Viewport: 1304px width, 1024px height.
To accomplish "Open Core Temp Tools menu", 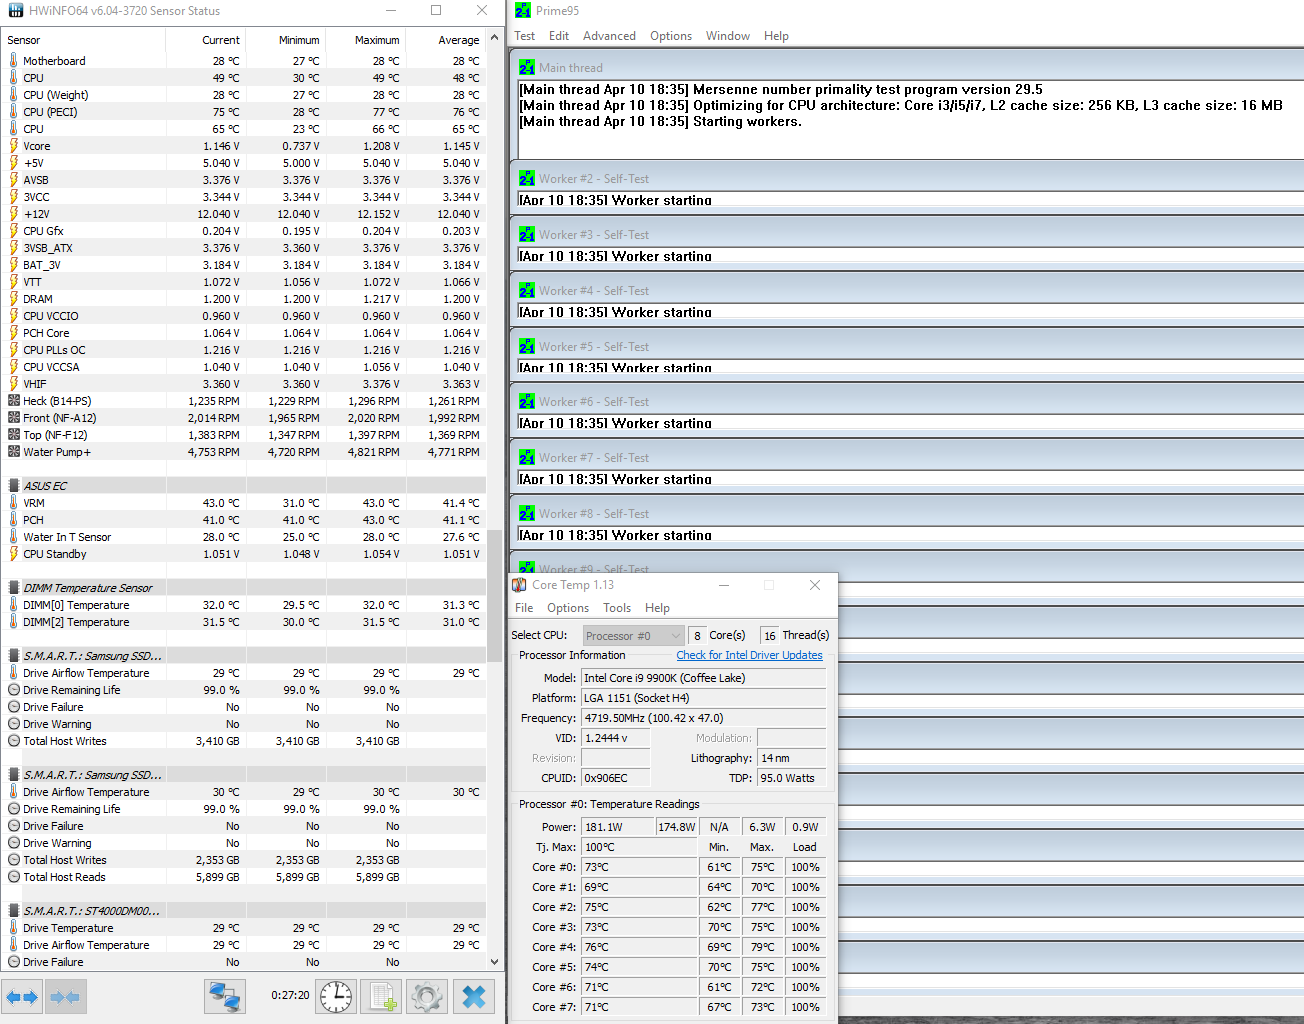I will [617, 608].
